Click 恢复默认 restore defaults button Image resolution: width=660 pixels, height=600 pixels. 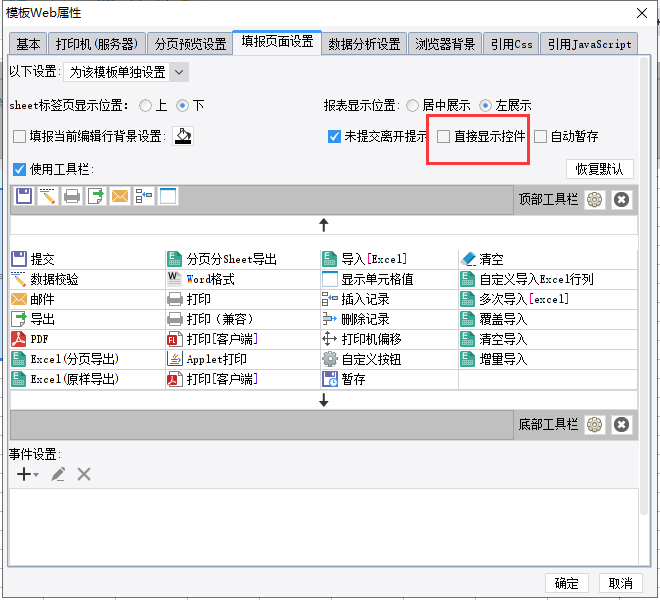point(599,169)
